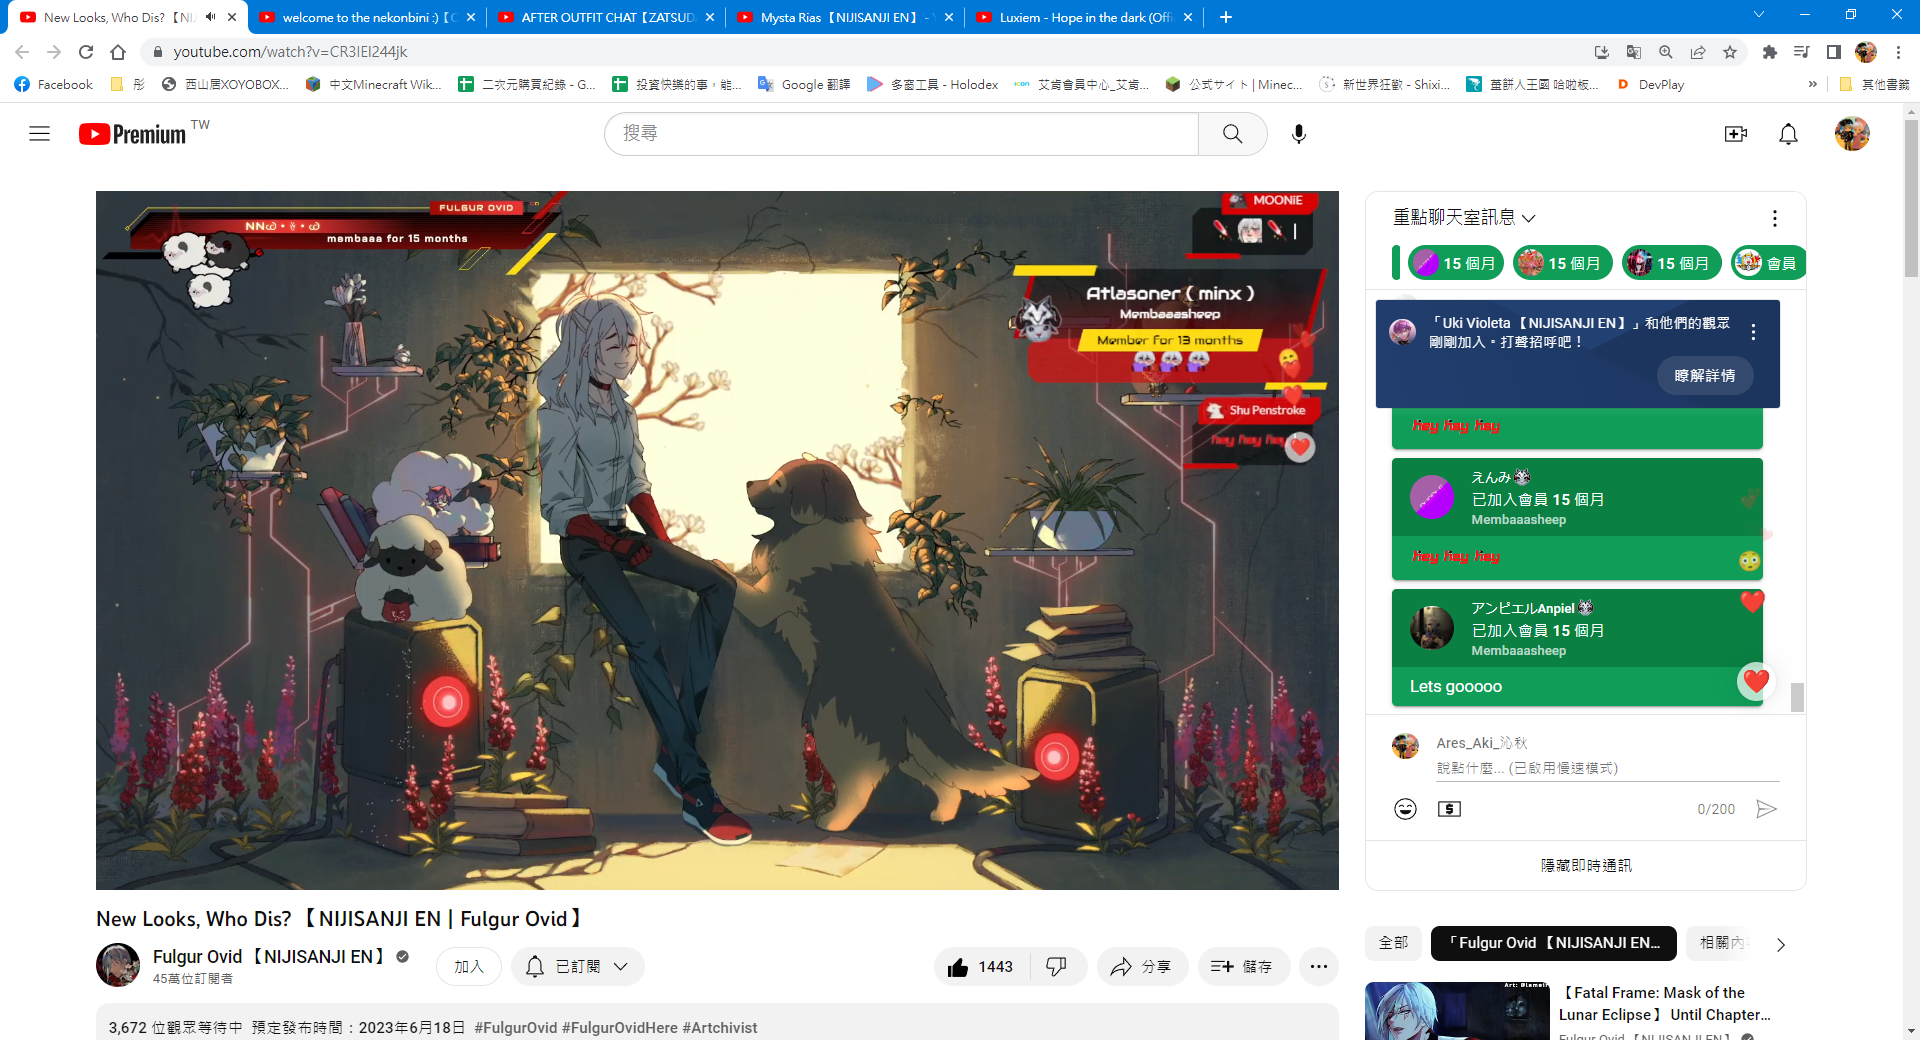Screen dimensions: 1920x1040
Task: Open the Google 翻譯 bookmark
Action: pyautogui.click(x=804, y=85)
